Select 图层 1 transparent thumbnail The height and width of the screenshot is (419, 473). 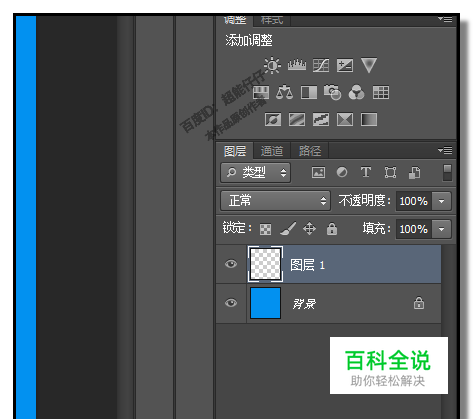(265, 264)
